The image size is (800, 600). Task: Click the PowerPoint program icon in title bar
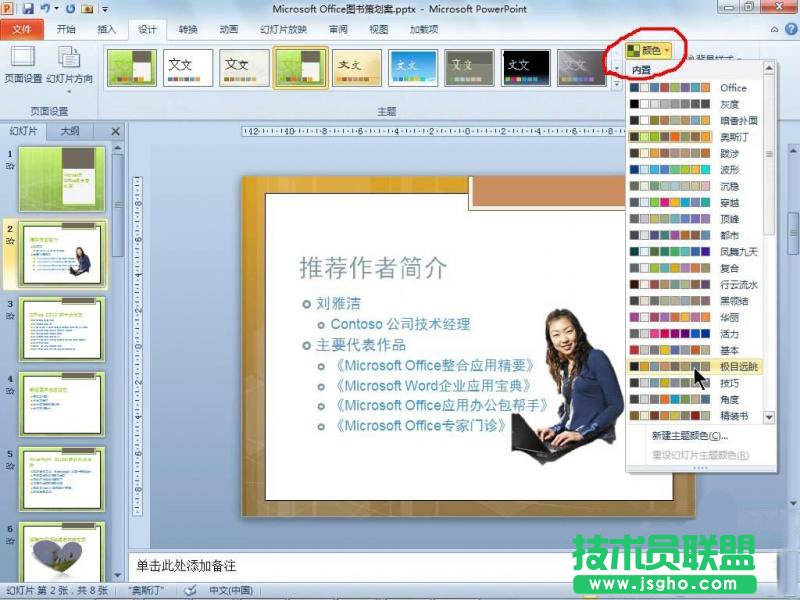(7, 8)
